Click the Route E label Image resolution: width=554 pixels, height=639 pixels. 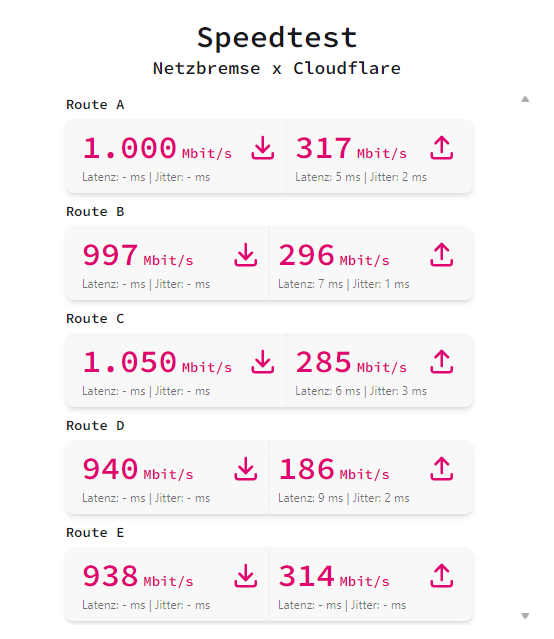coord(95,532)
